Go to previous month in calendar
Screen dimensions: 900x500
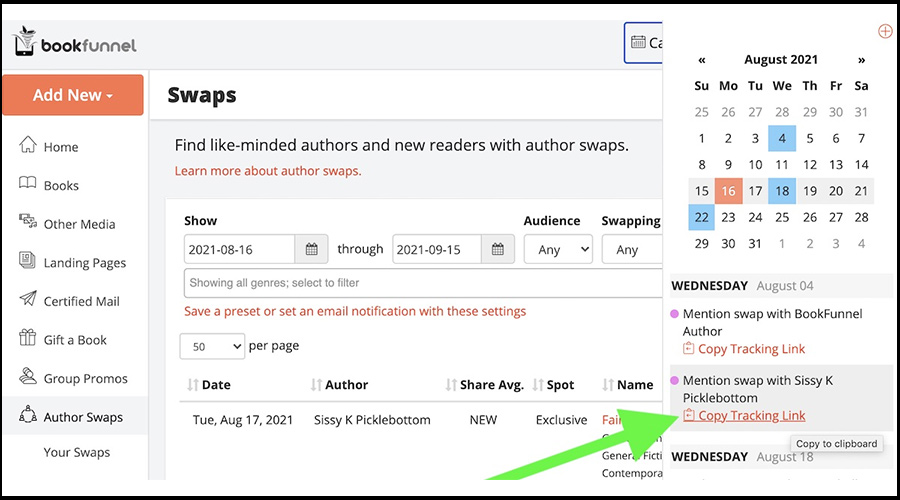coord(702,60)
